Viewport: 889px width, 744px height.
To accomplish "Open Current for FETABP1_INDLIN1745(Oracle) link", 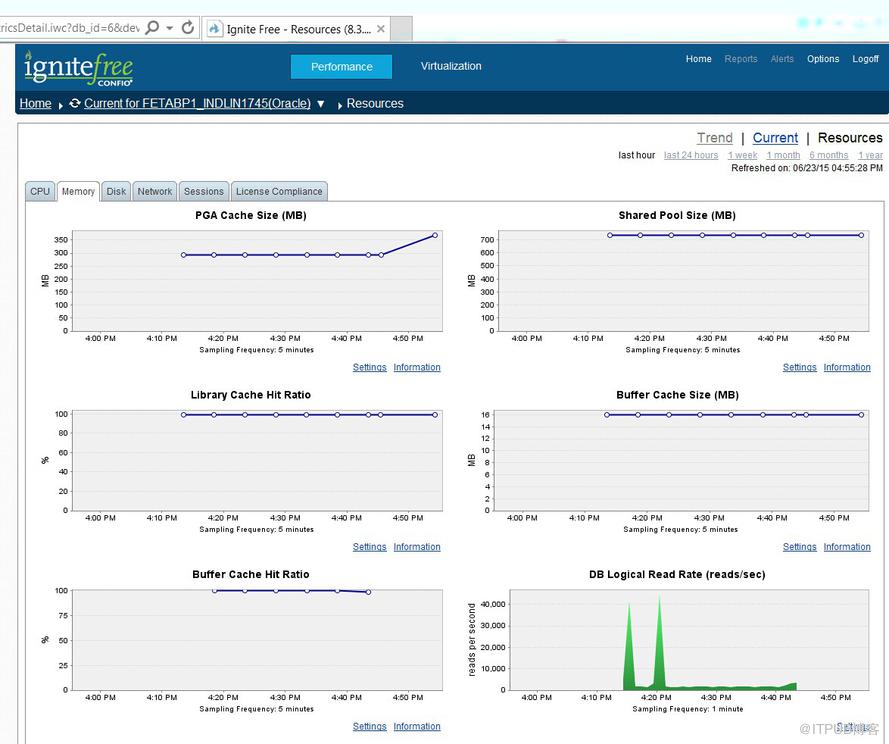I will (x=197, y=103).
